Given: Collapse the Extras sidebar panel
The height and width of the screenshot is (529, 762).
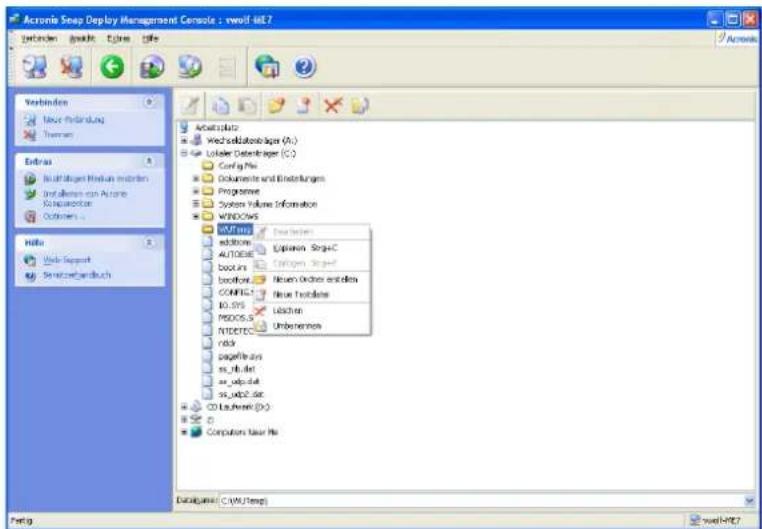Looking at the screenshot, I should tap(150, 161).
